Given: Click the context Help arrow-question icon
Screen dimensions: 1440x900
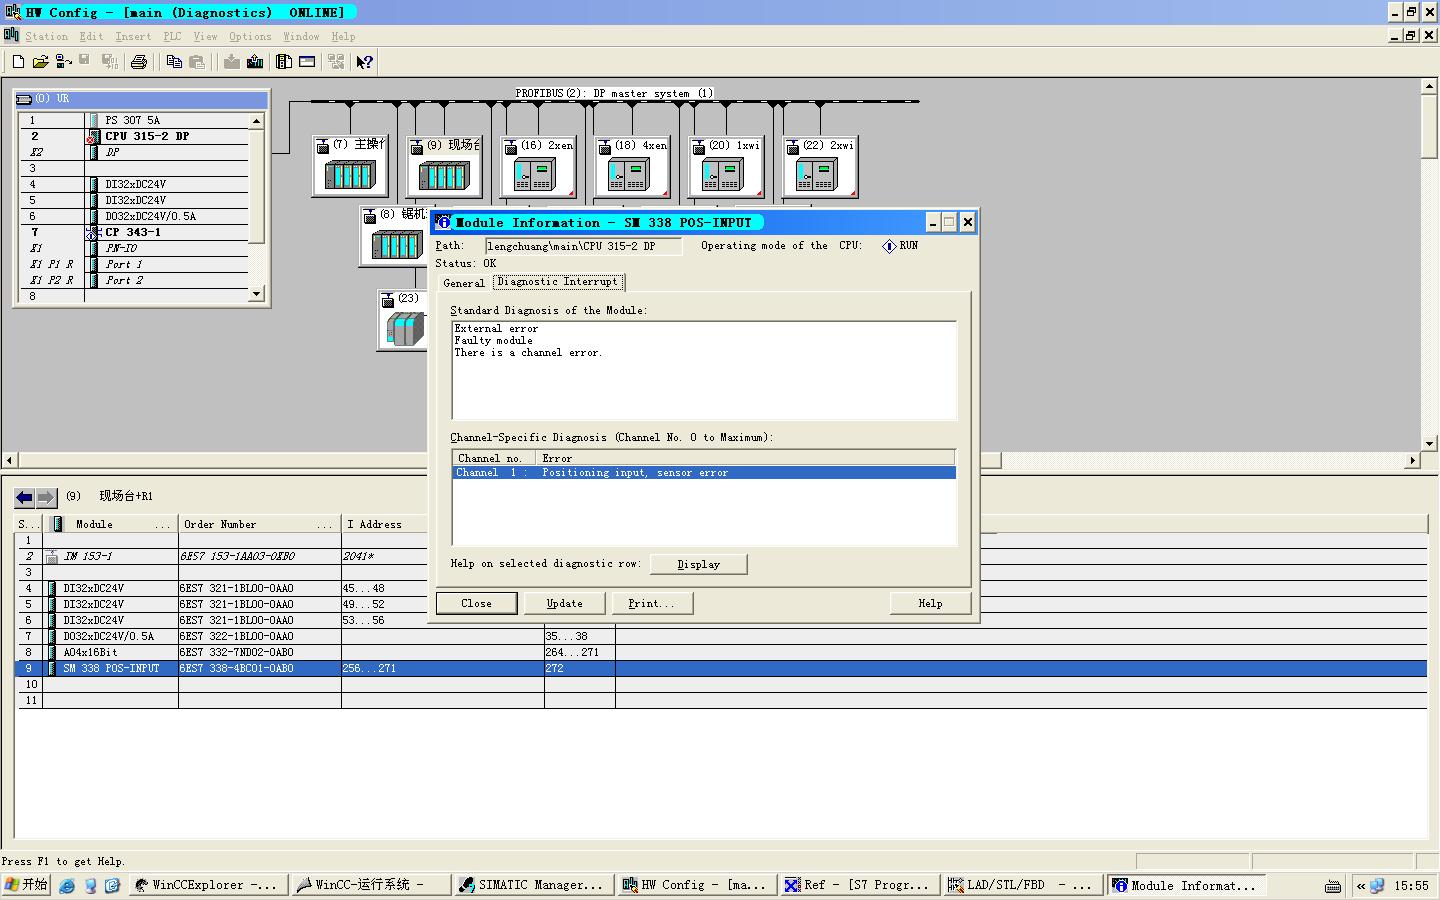Looking at the screenshot, I should [365, 62].
